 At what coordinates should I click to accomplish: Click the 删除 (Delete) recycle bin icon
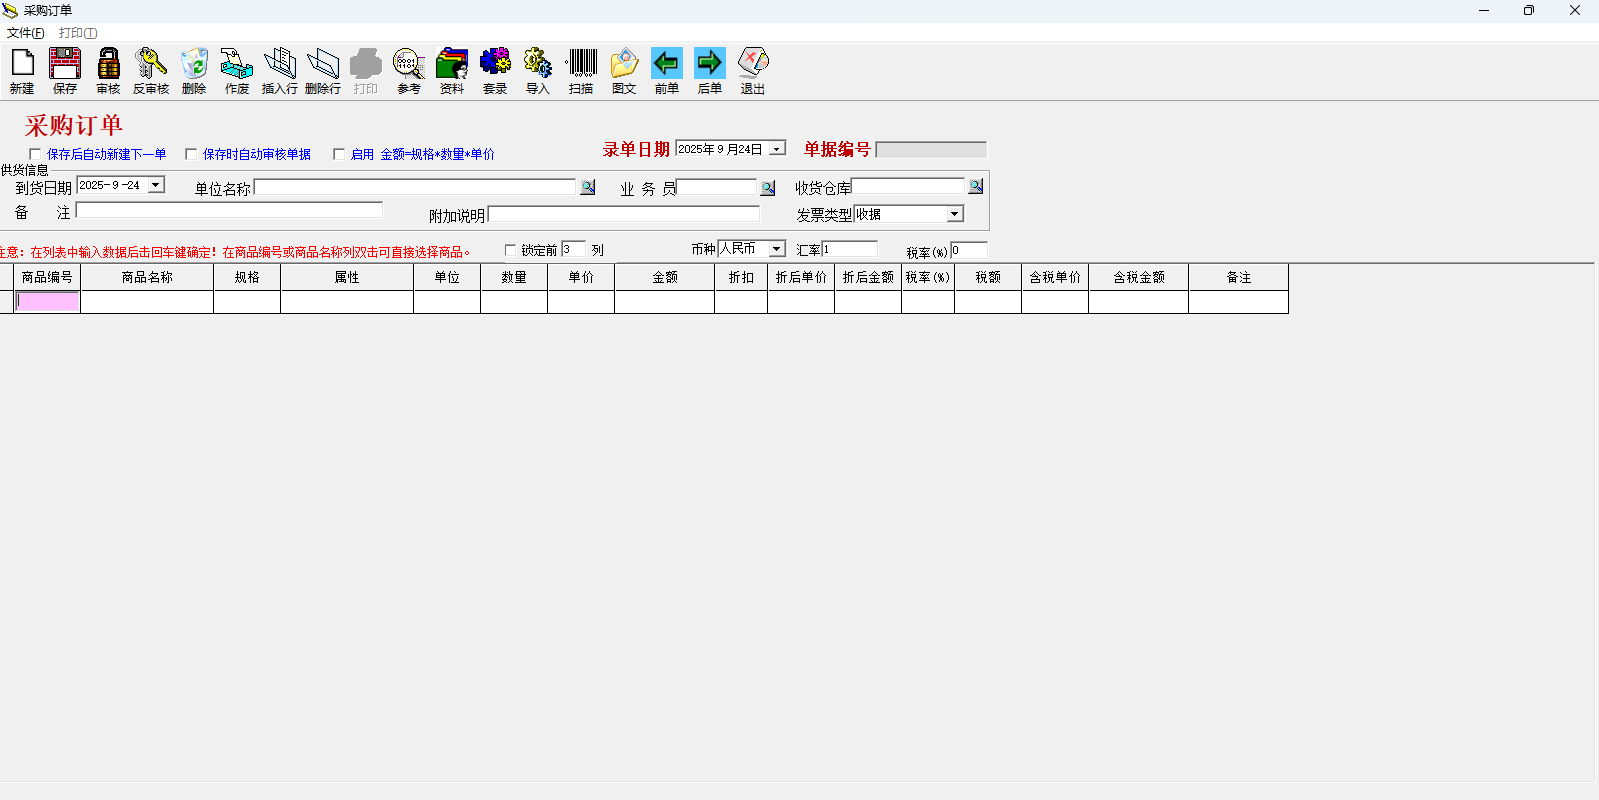[x=194, y=70]
